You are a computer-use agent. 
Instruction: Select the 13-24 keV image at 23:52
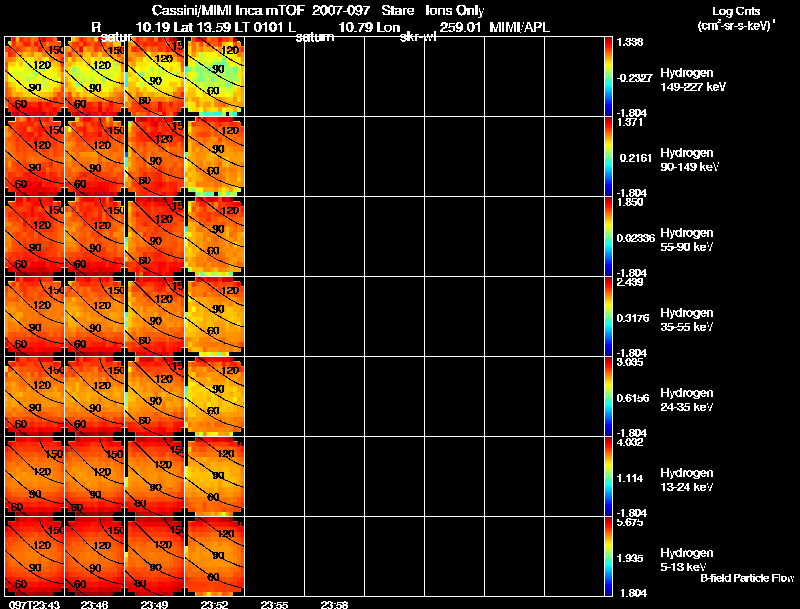click(x=214, y=477)
